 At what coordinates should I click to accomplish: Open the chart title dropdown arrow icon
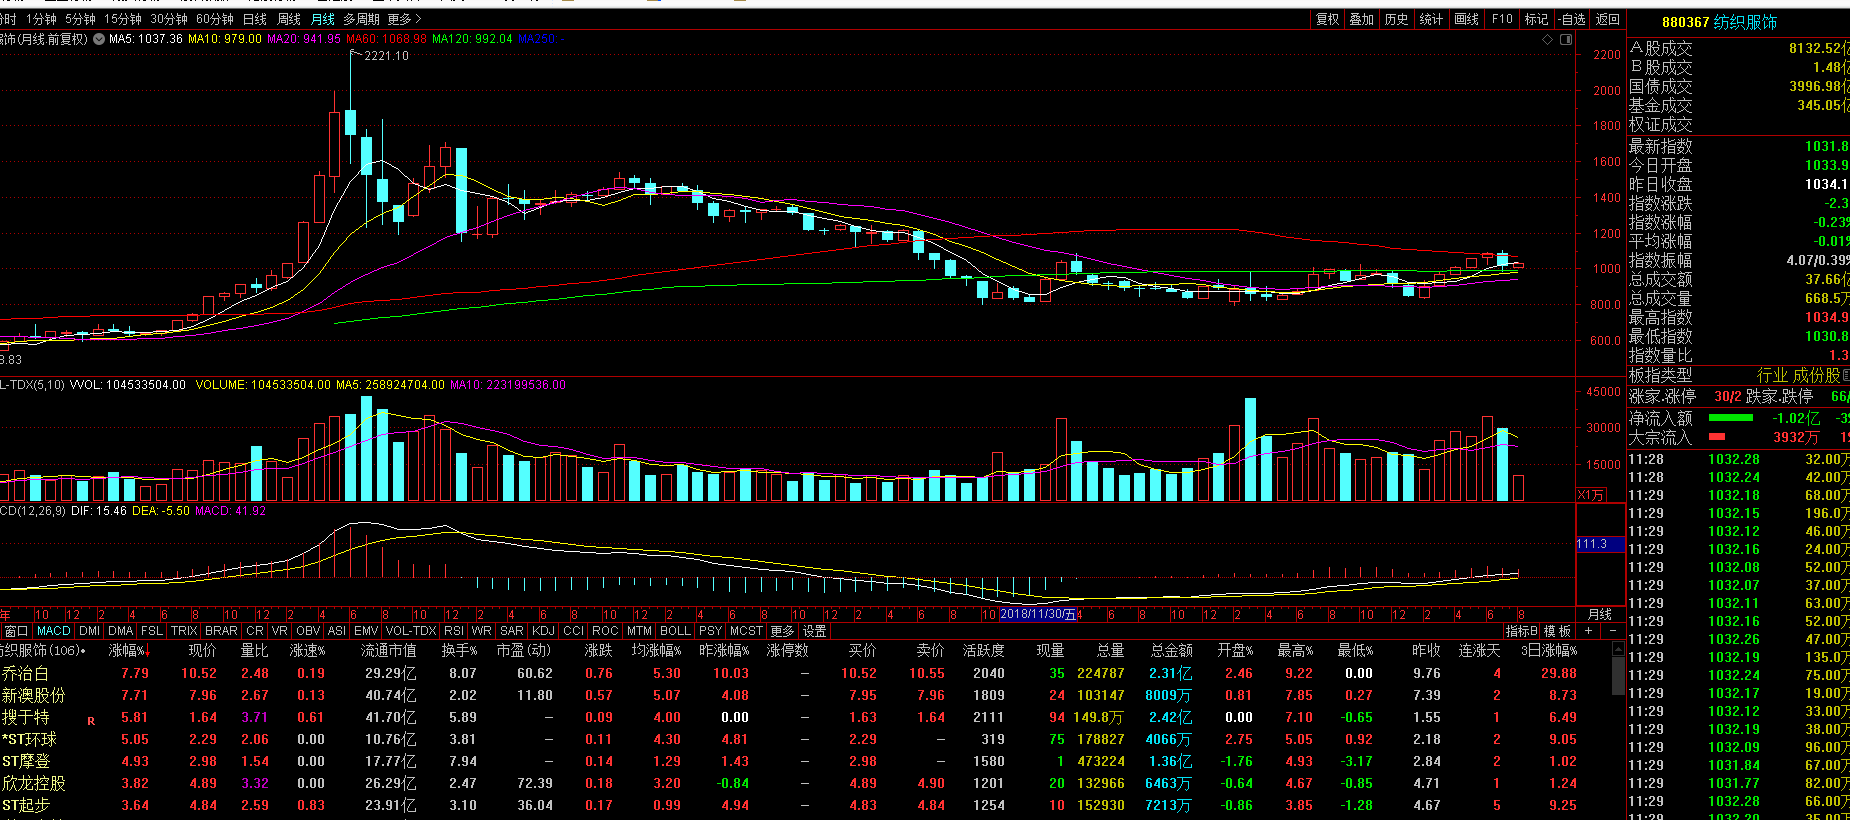click(99, 39)
